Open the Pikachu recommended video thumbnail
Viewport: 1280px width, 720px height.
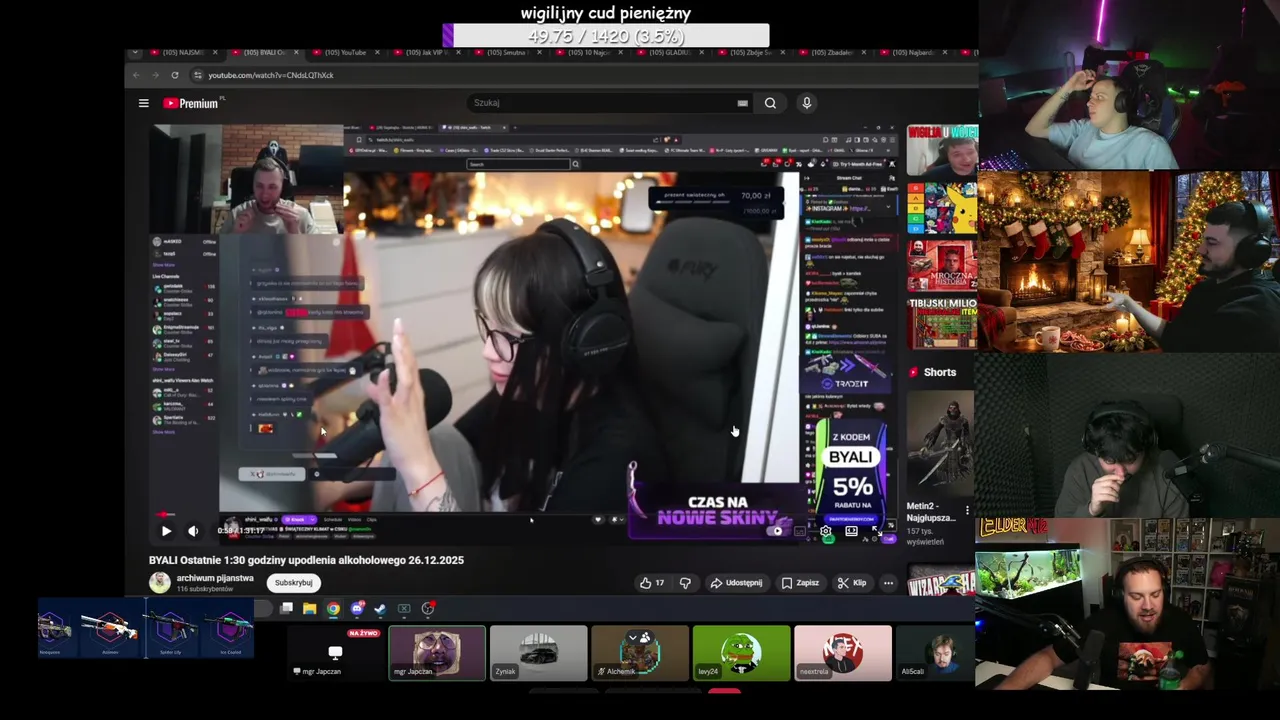click(942, 207)
